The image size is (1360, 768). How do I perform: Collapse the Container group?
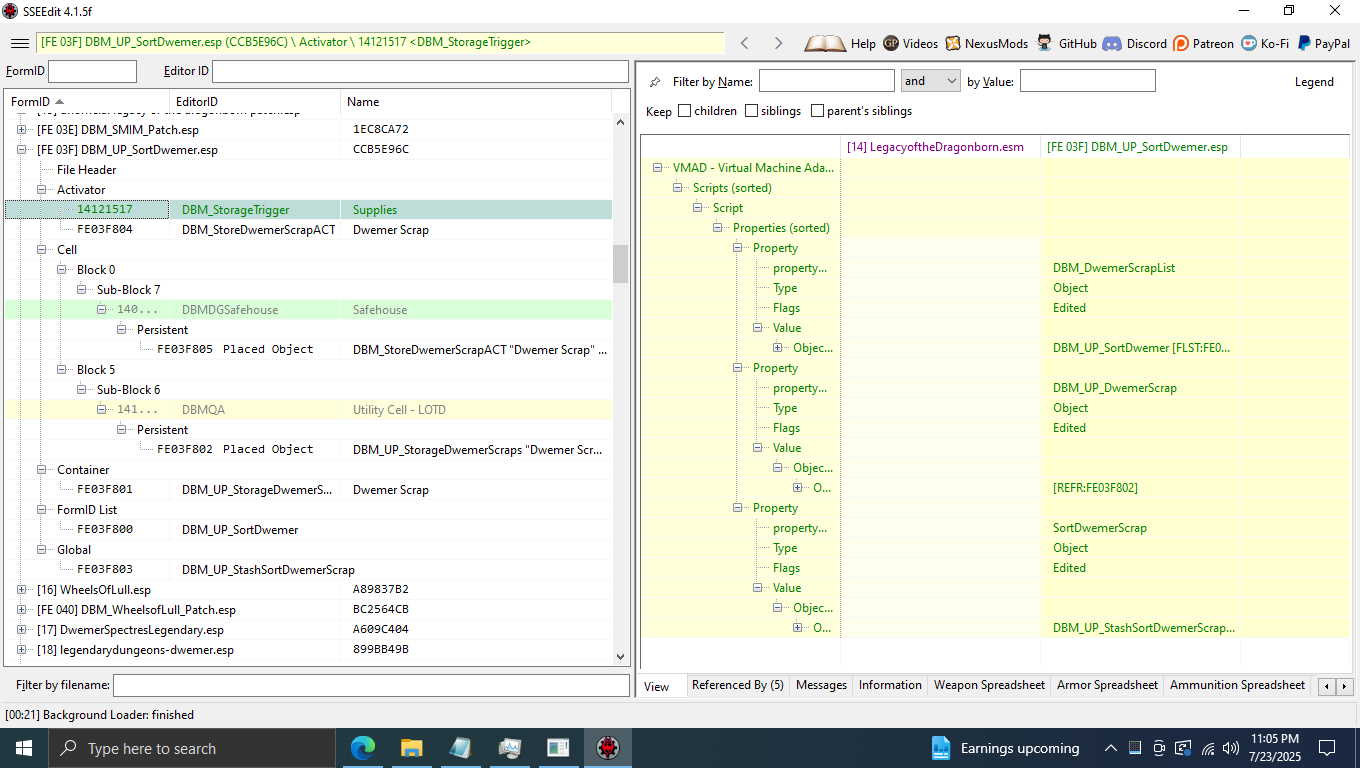click(x=42, y=470)
